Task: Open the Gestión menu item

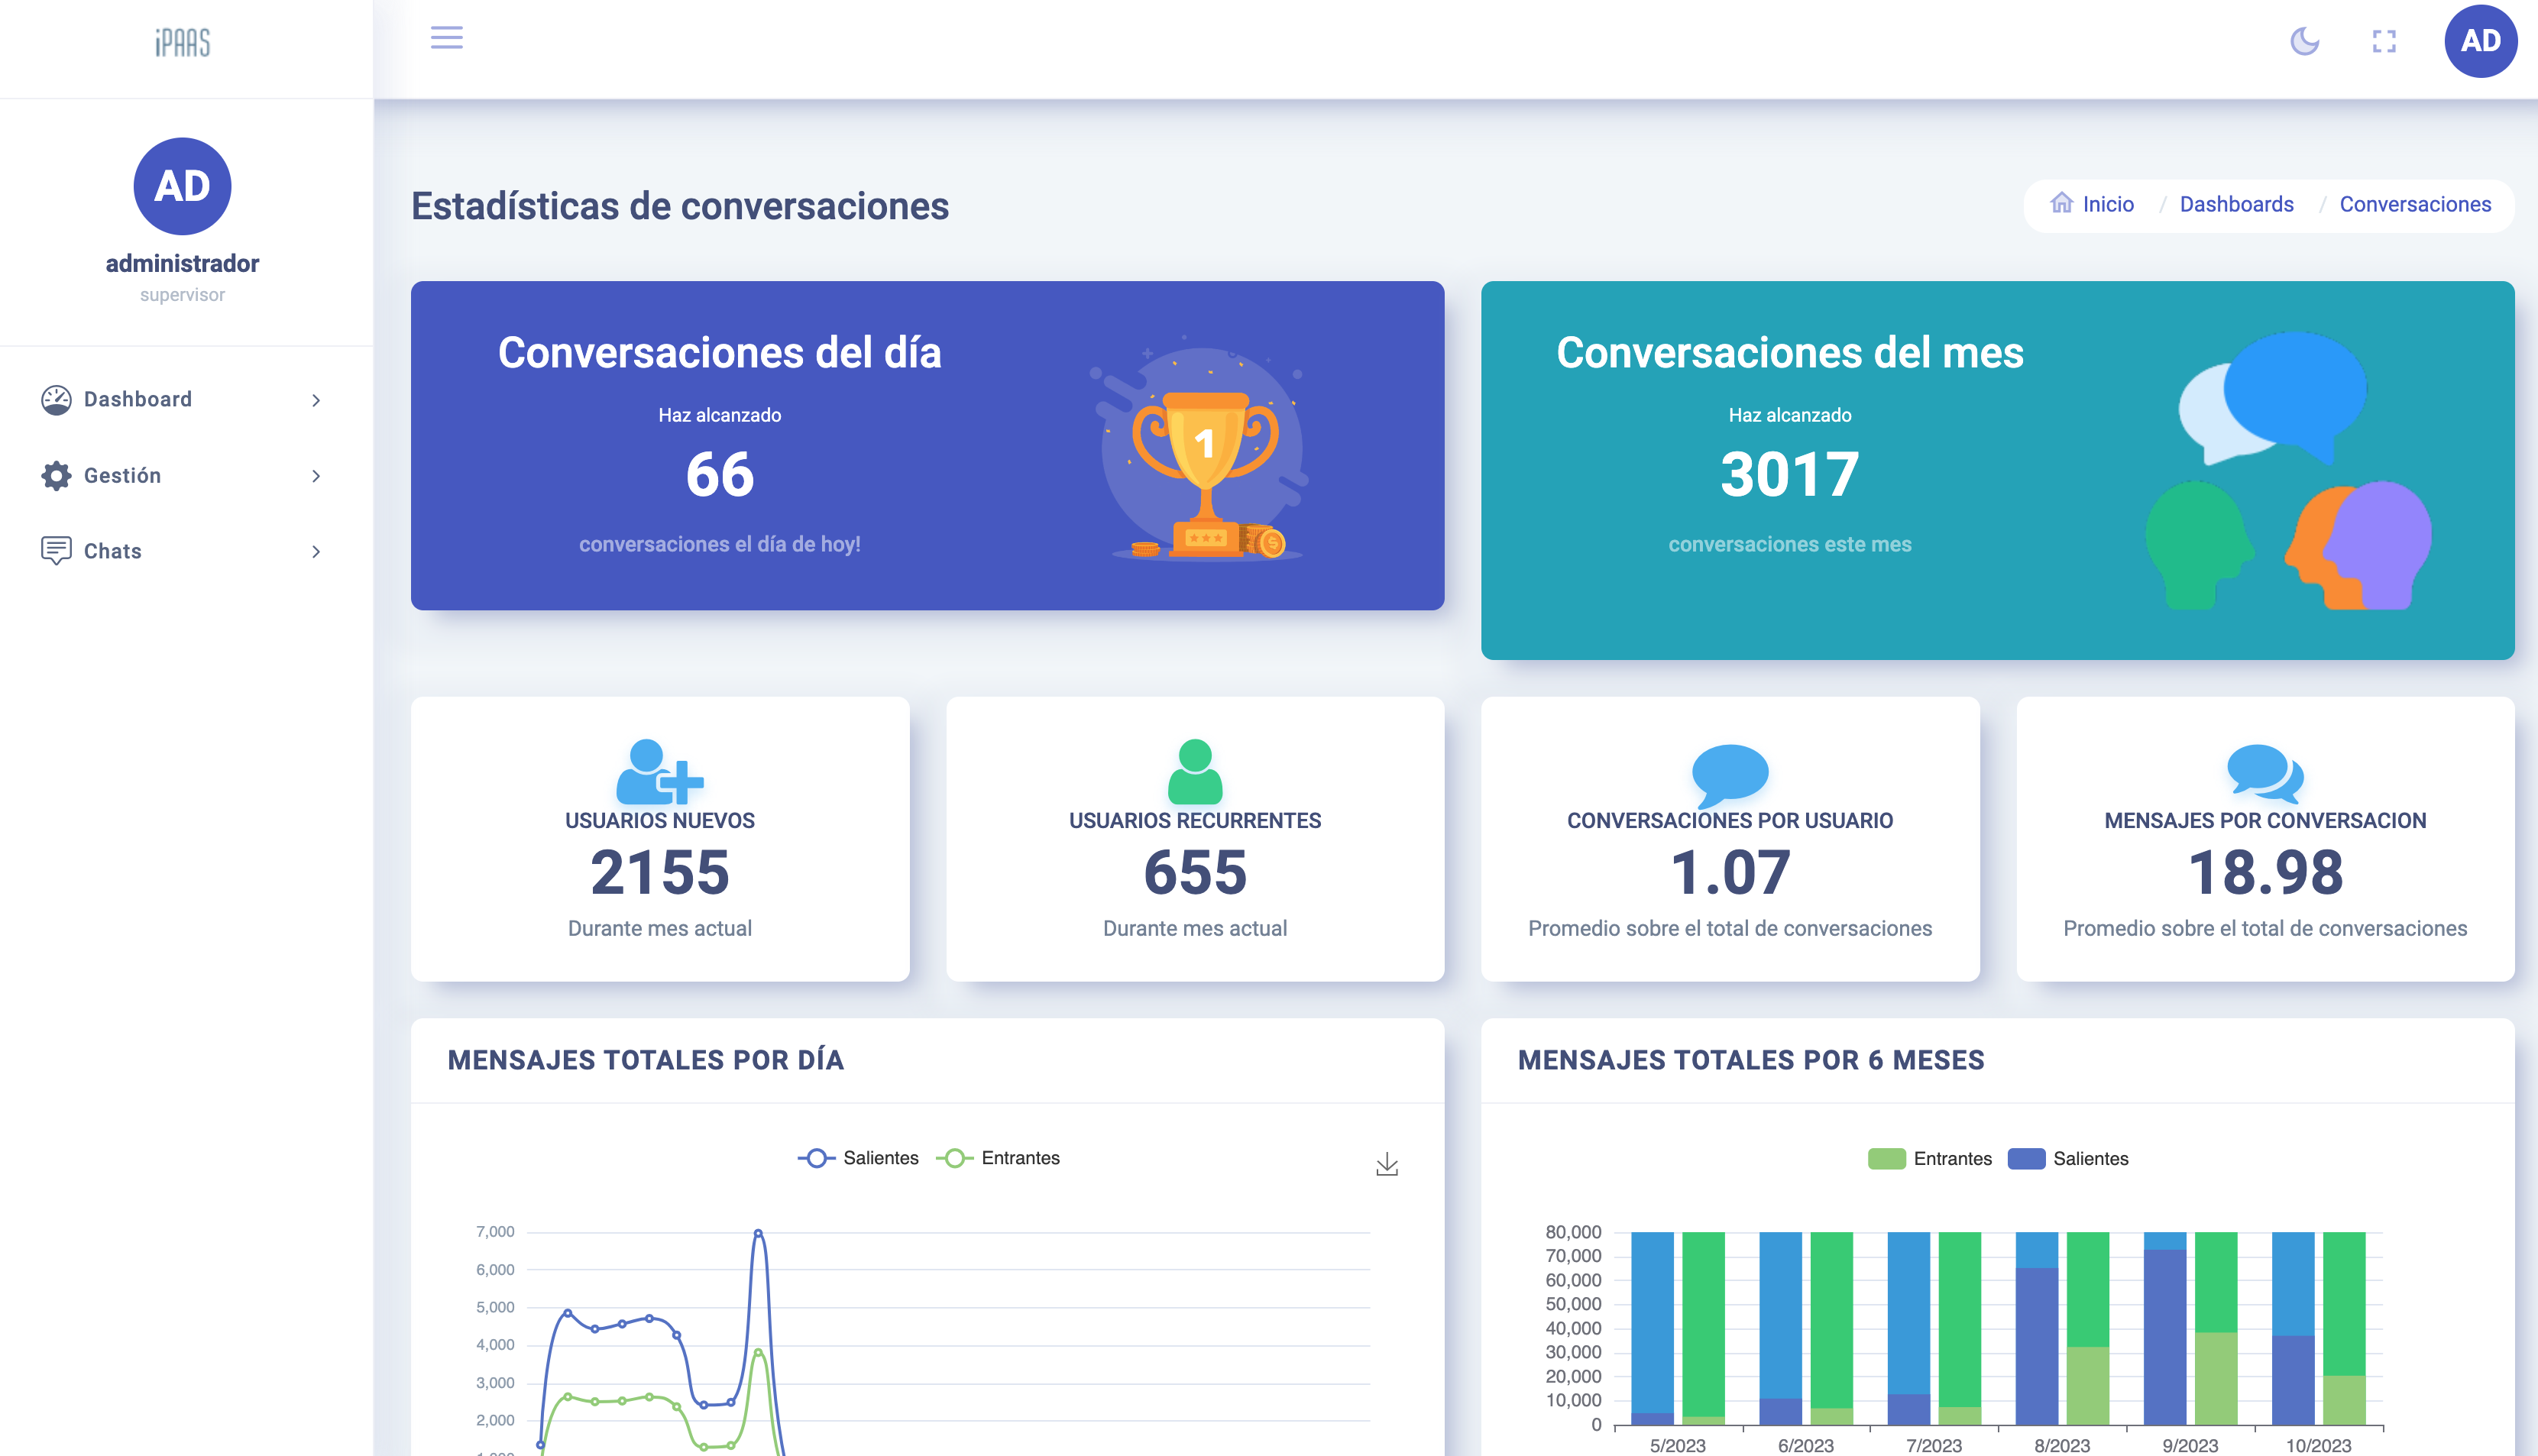Action: pyautogui.click(x=122, y=475)
